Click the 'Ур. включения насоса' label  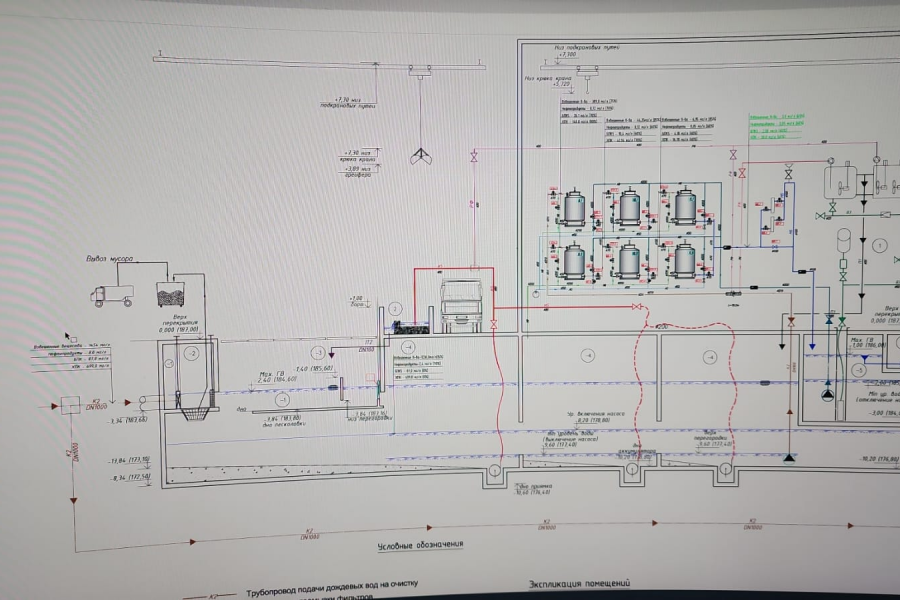[595, 413]
